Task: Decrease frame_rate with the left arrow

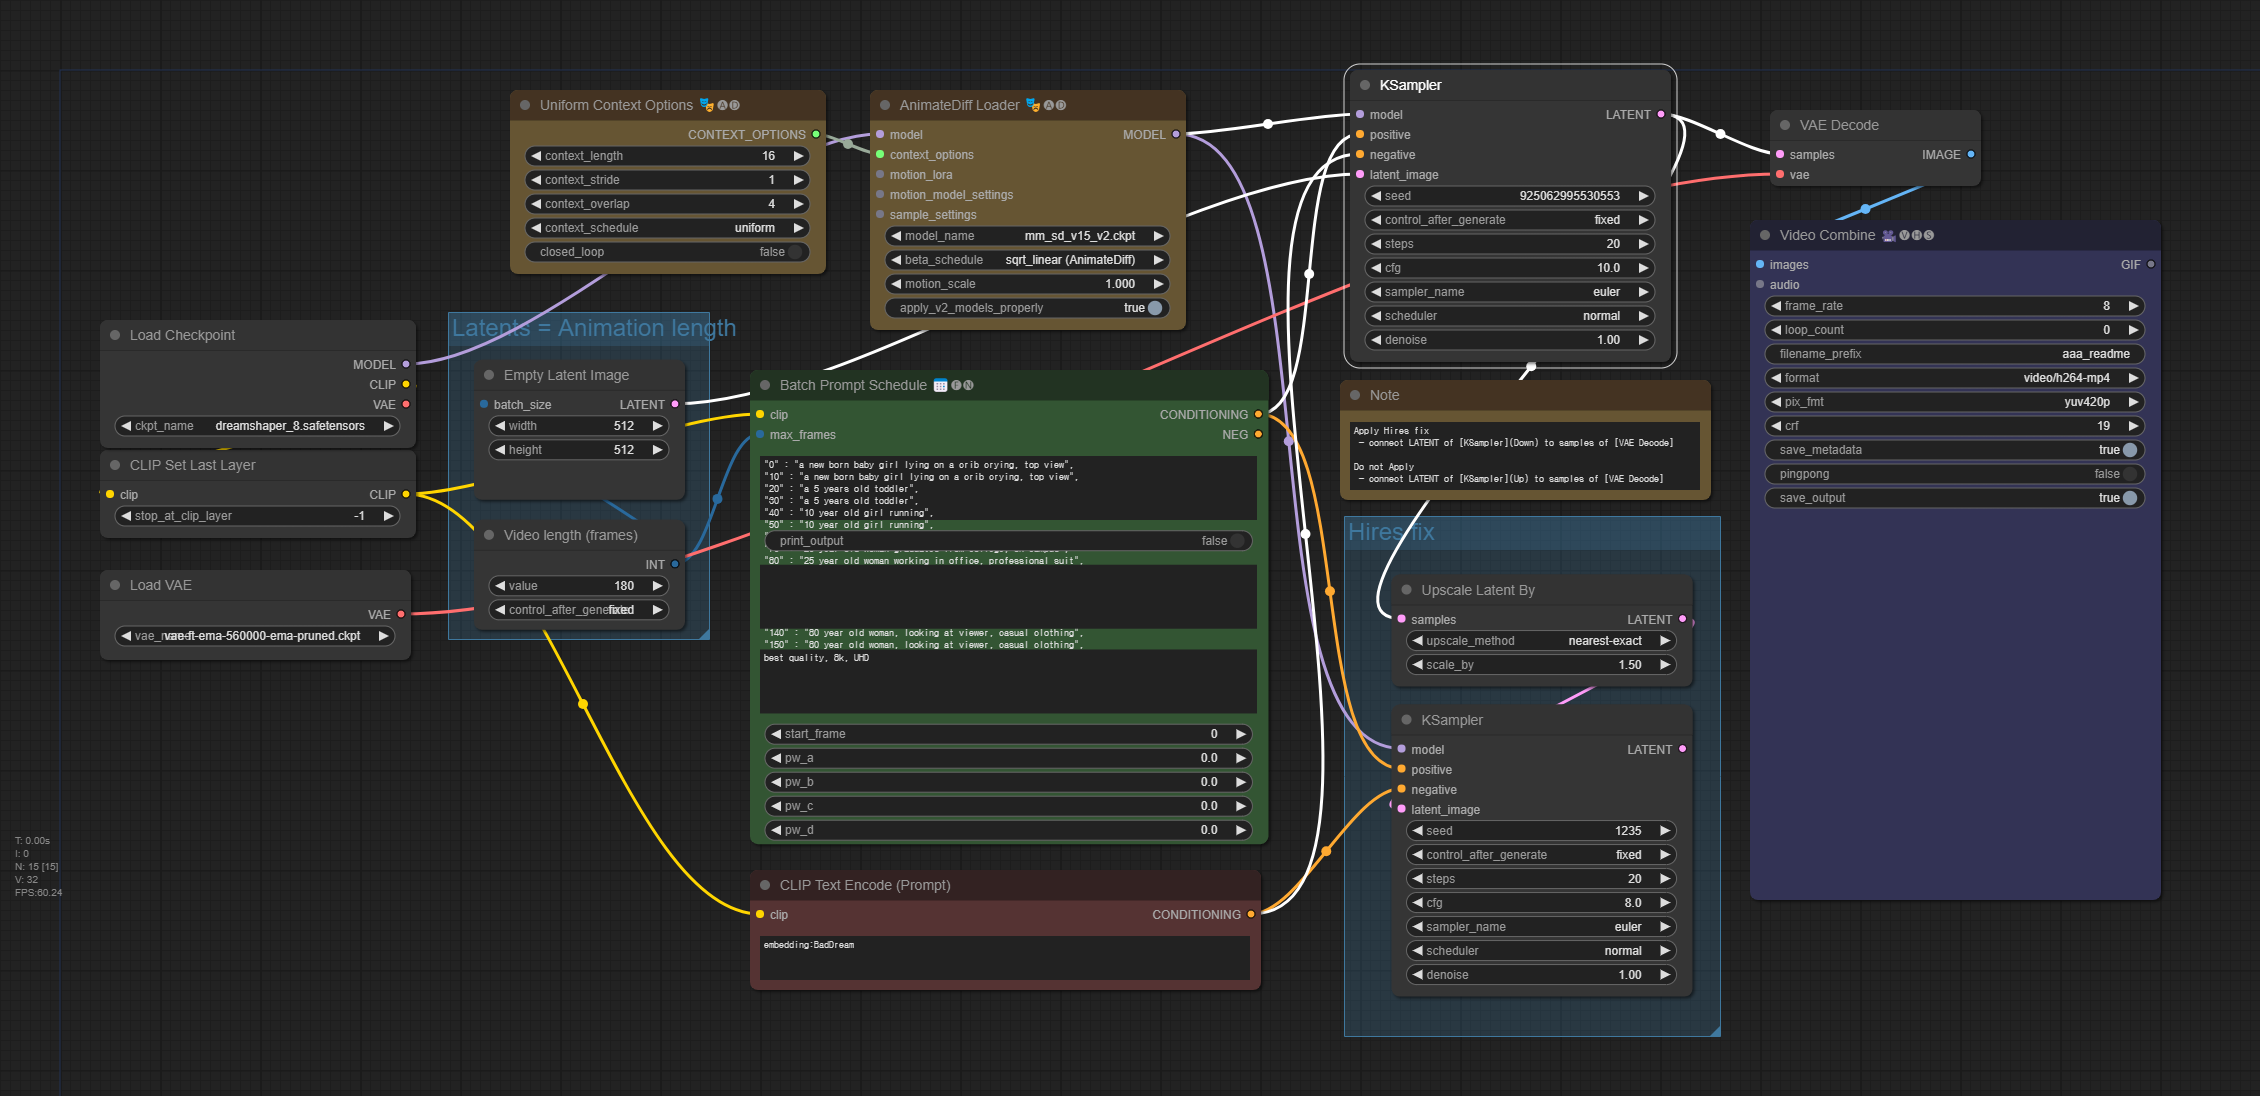Action: [1776, 306]
